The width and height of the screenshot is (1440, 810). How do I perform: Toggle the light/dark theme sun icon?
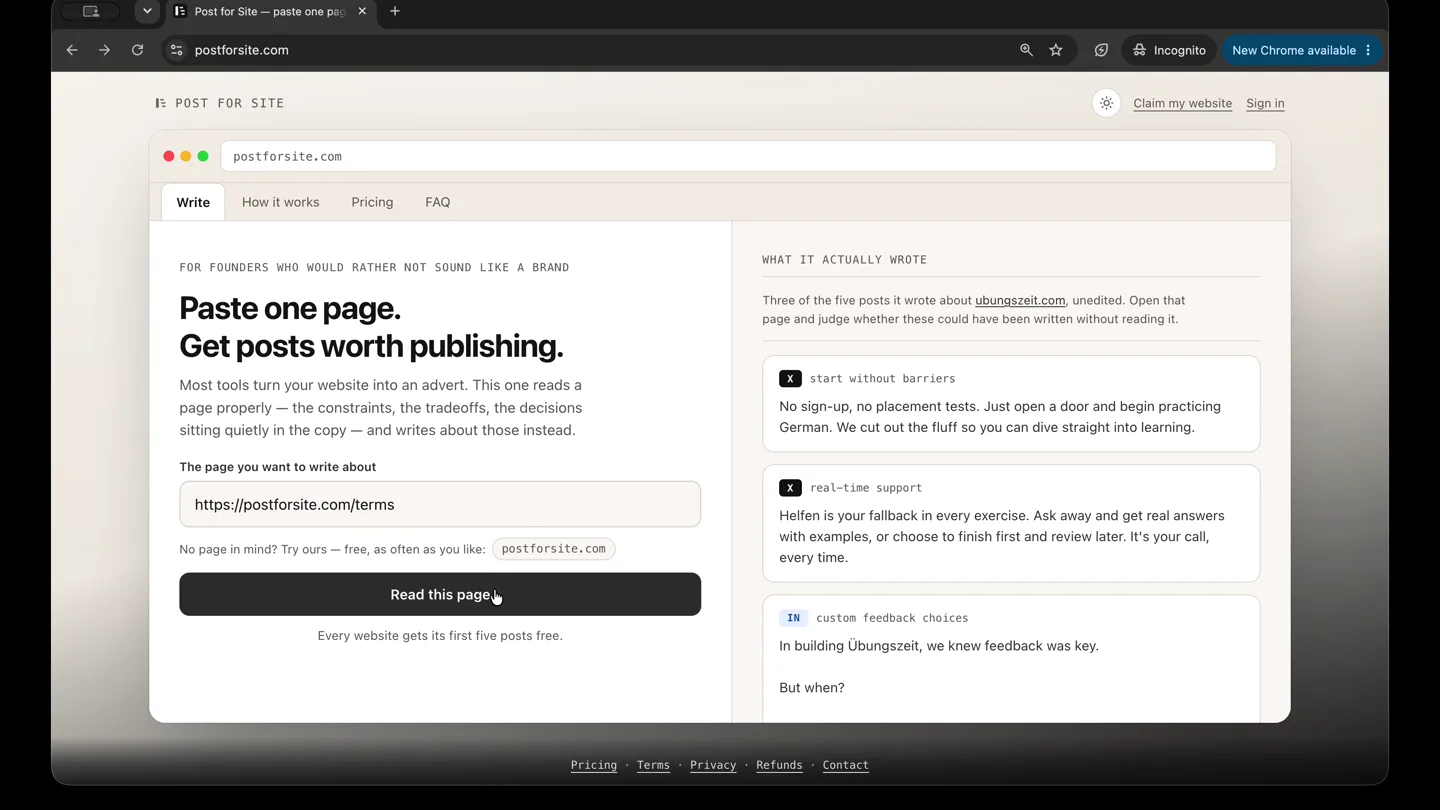click(x=1106, y=103)
